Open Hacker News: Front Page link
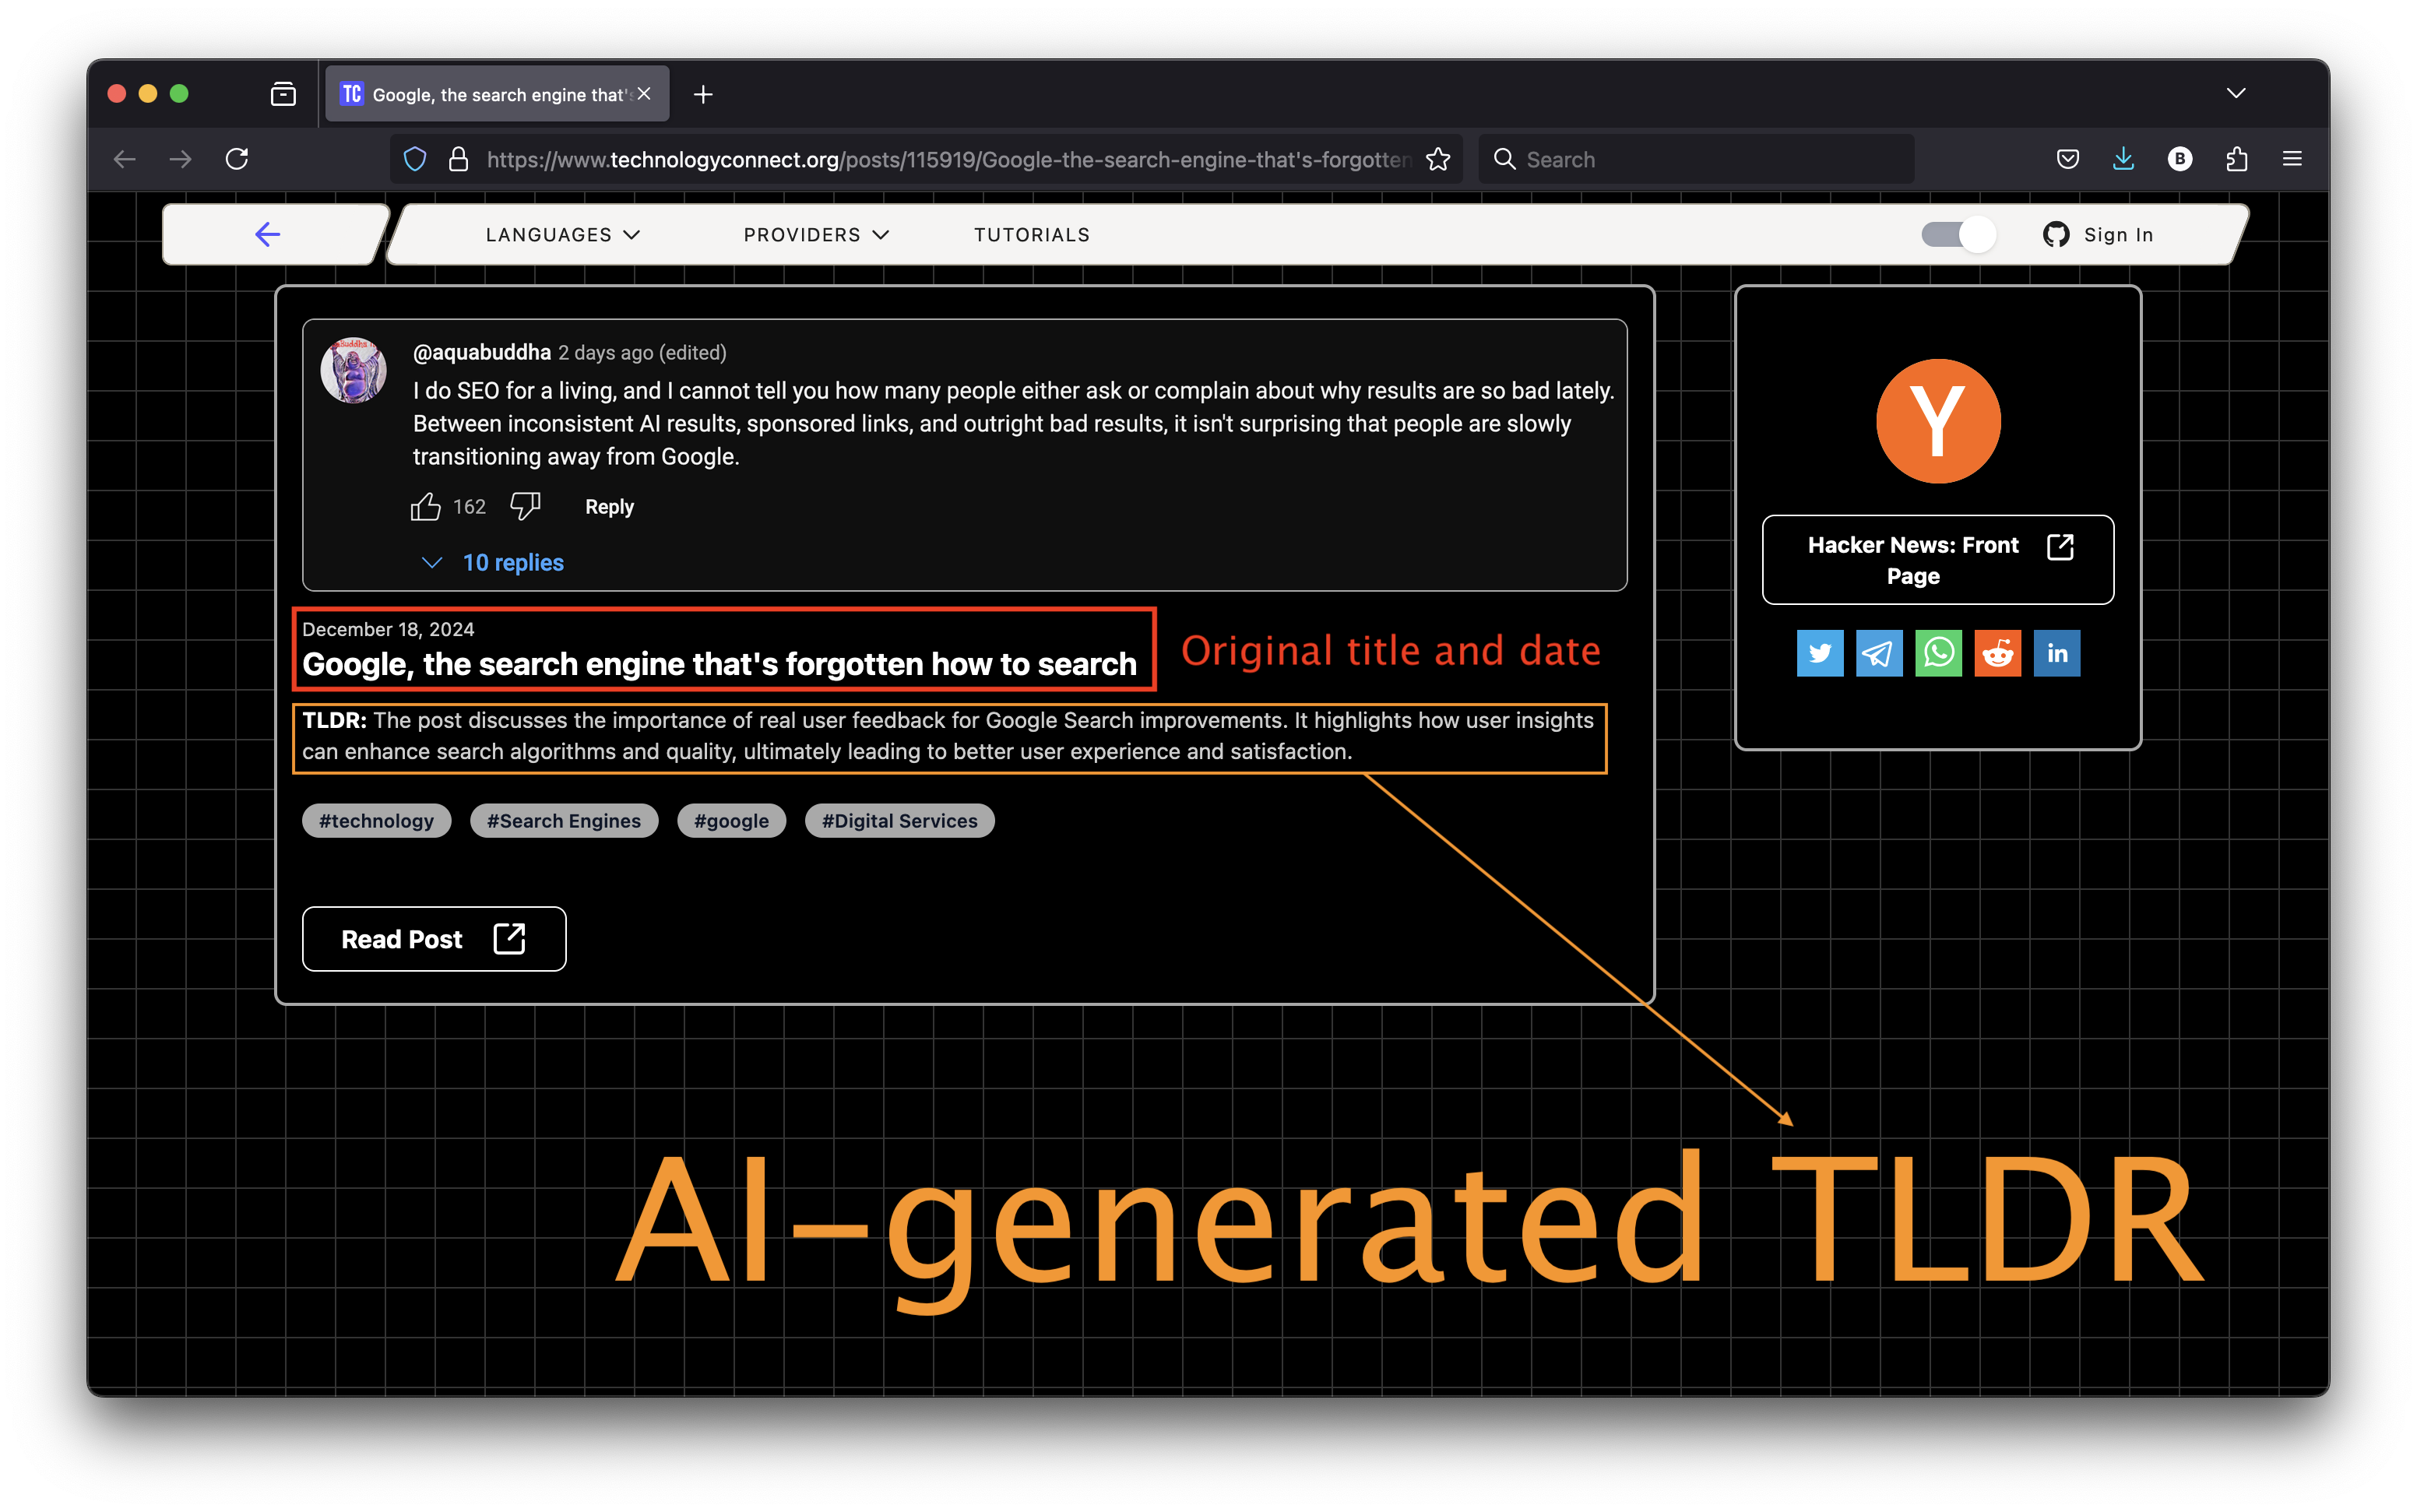2417x1512 pixels. click(x=1938, y=560)
